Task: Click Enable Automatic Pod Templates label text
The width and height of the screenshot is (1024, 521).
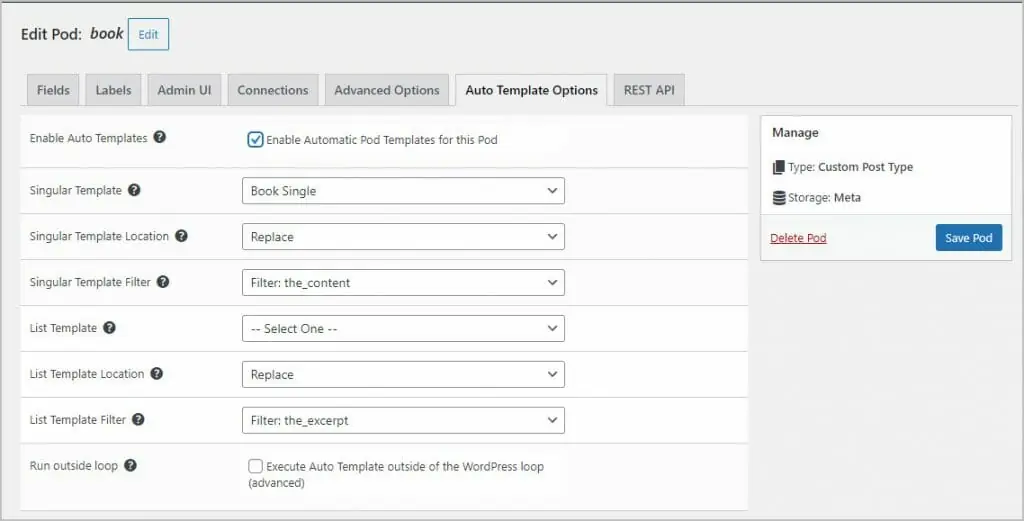Action: (x=382, y=140)
